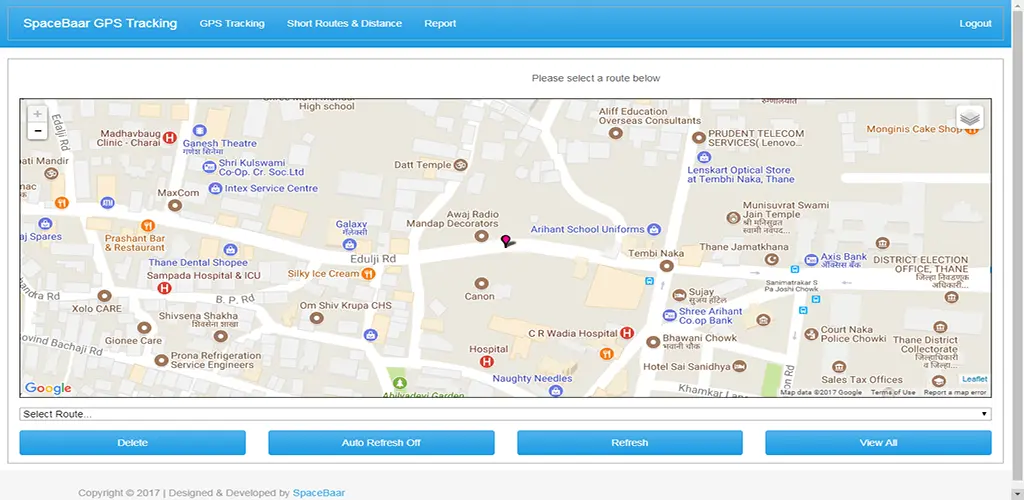This screenshot has width=1024, height=500.
Task: Go to the Report menu item
Action: 440,23
